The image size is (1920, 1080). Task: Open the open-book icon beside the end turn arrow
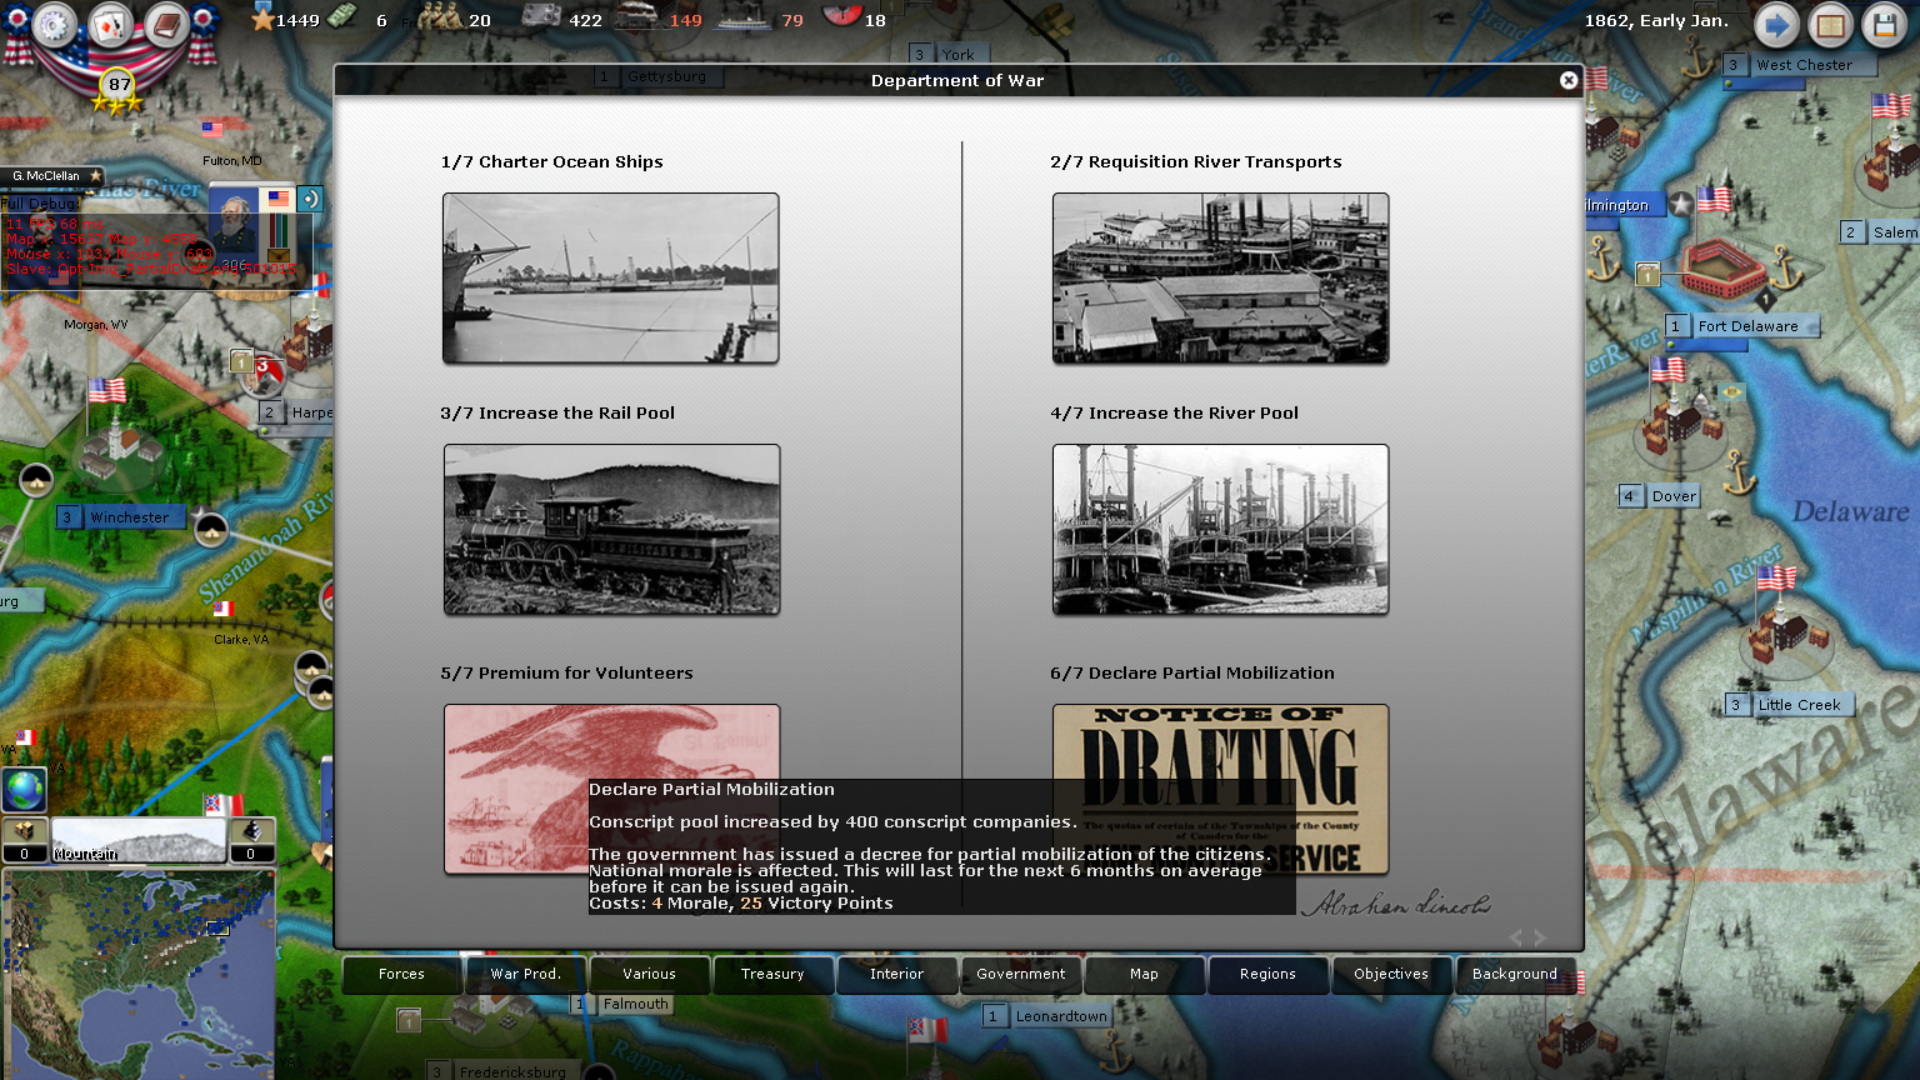click(1831, 24)
